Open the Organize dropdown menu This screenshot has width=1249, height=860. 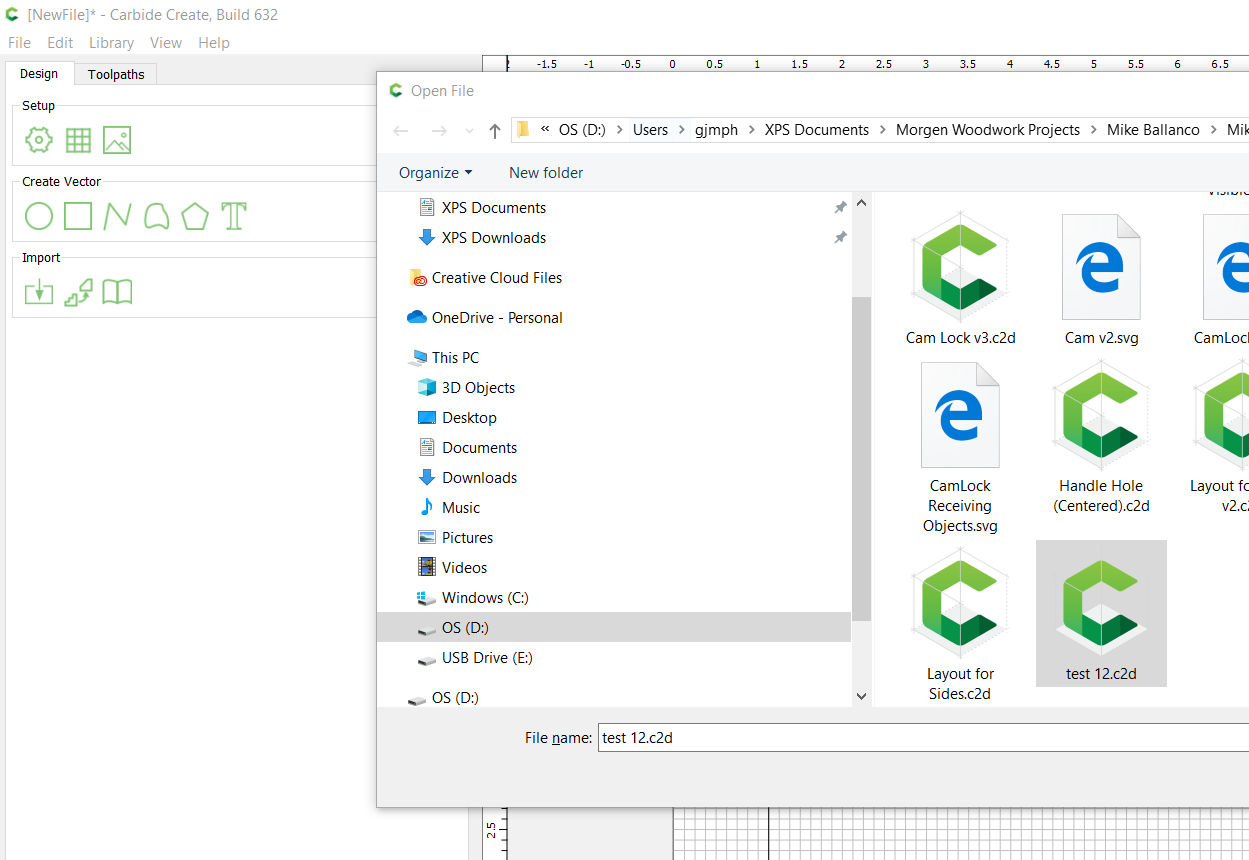(x=435, y=173)
